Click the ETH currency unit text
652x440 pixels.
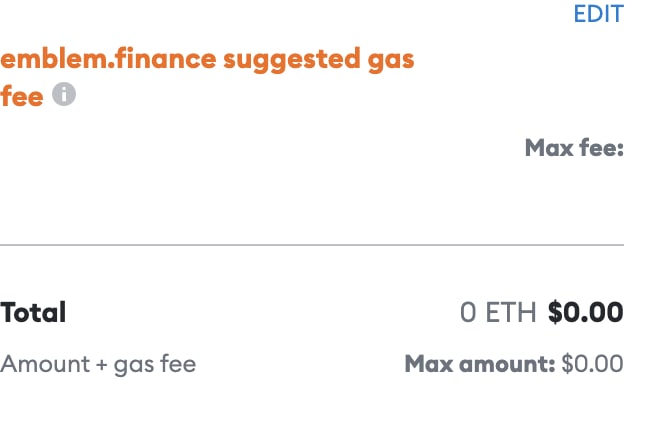pos(511,312)
